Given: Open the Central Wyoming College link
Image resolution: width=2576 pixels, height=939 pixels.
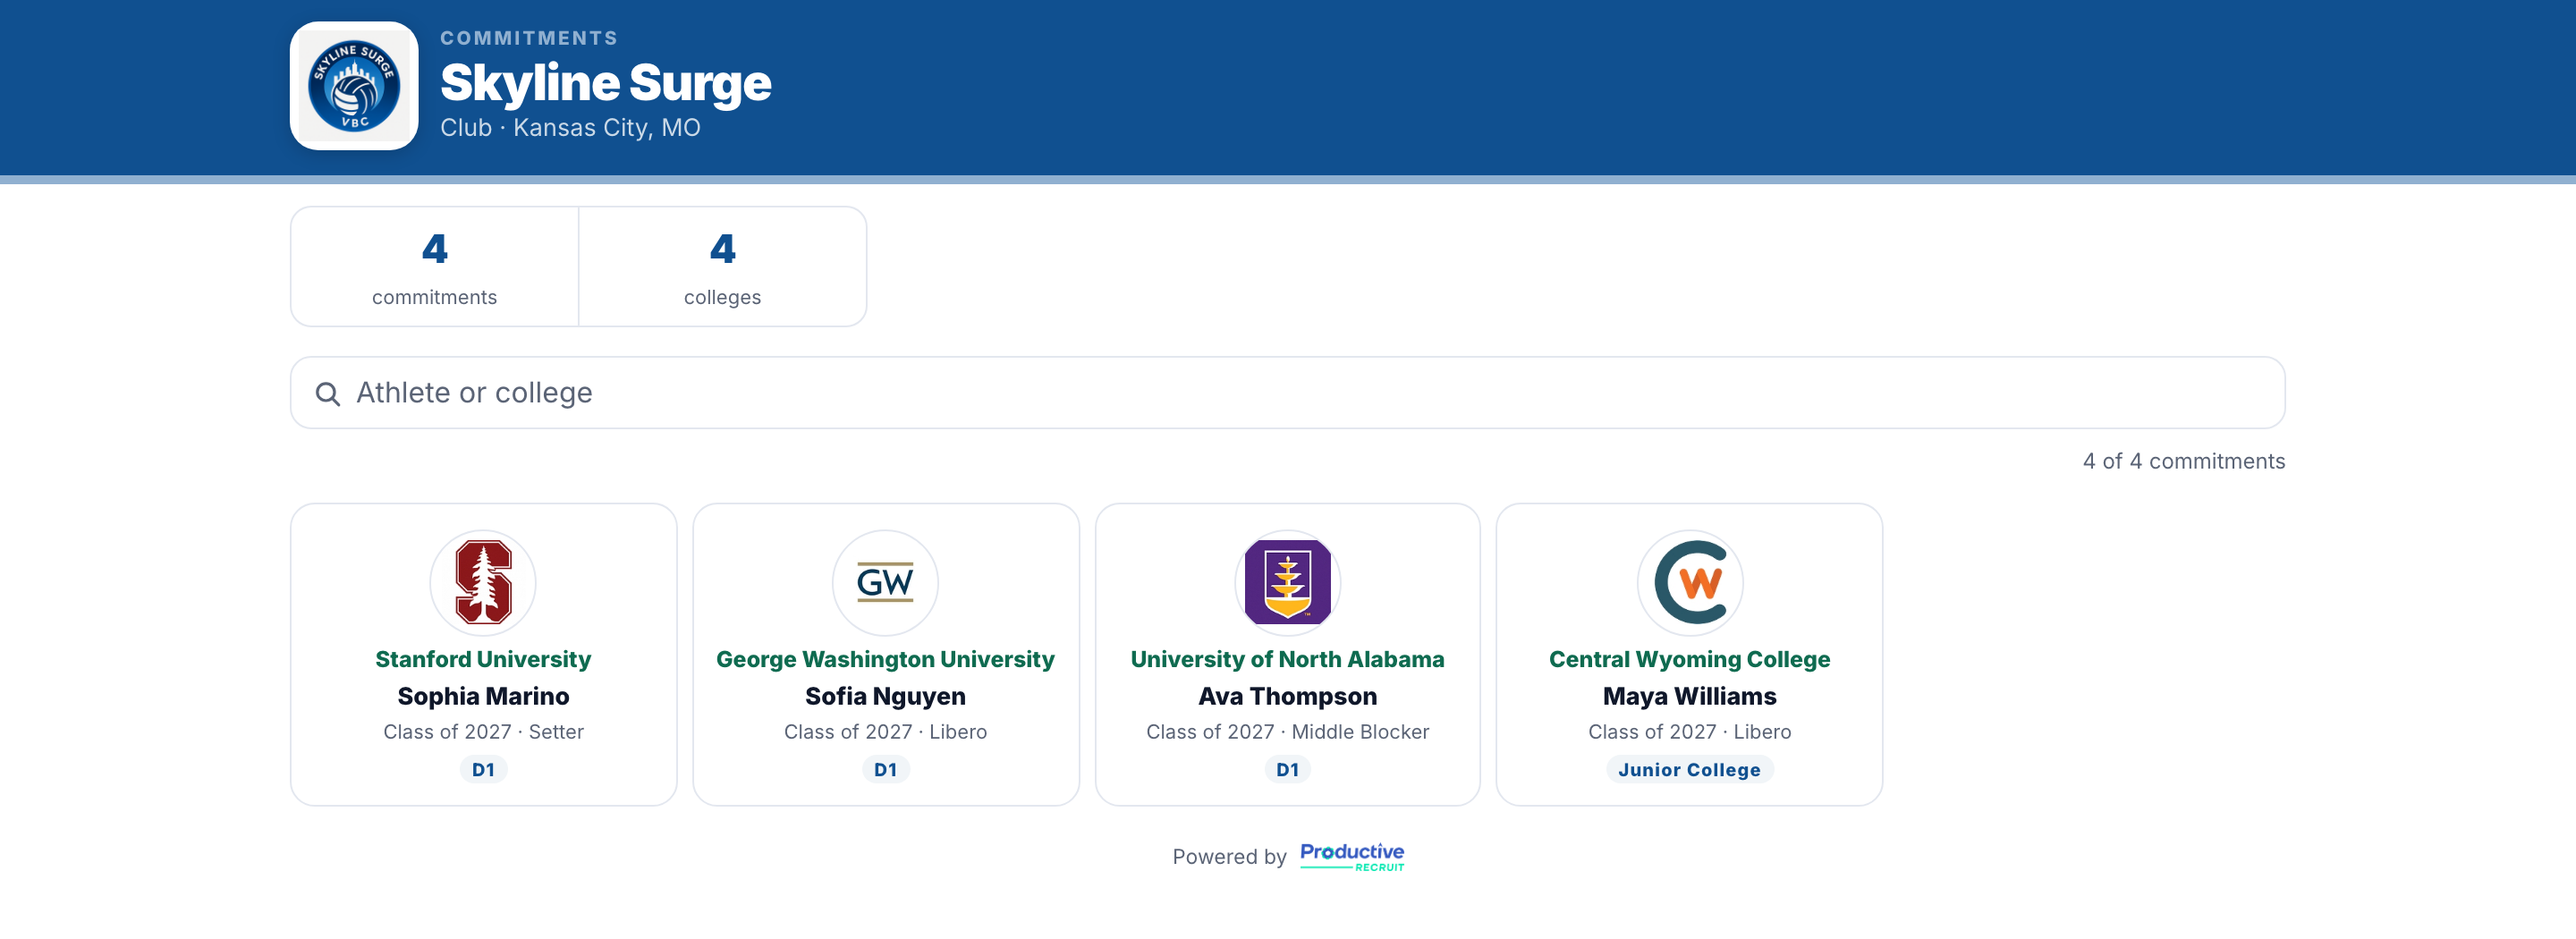Looking at the screenshot, I should tap(1689, 659).
